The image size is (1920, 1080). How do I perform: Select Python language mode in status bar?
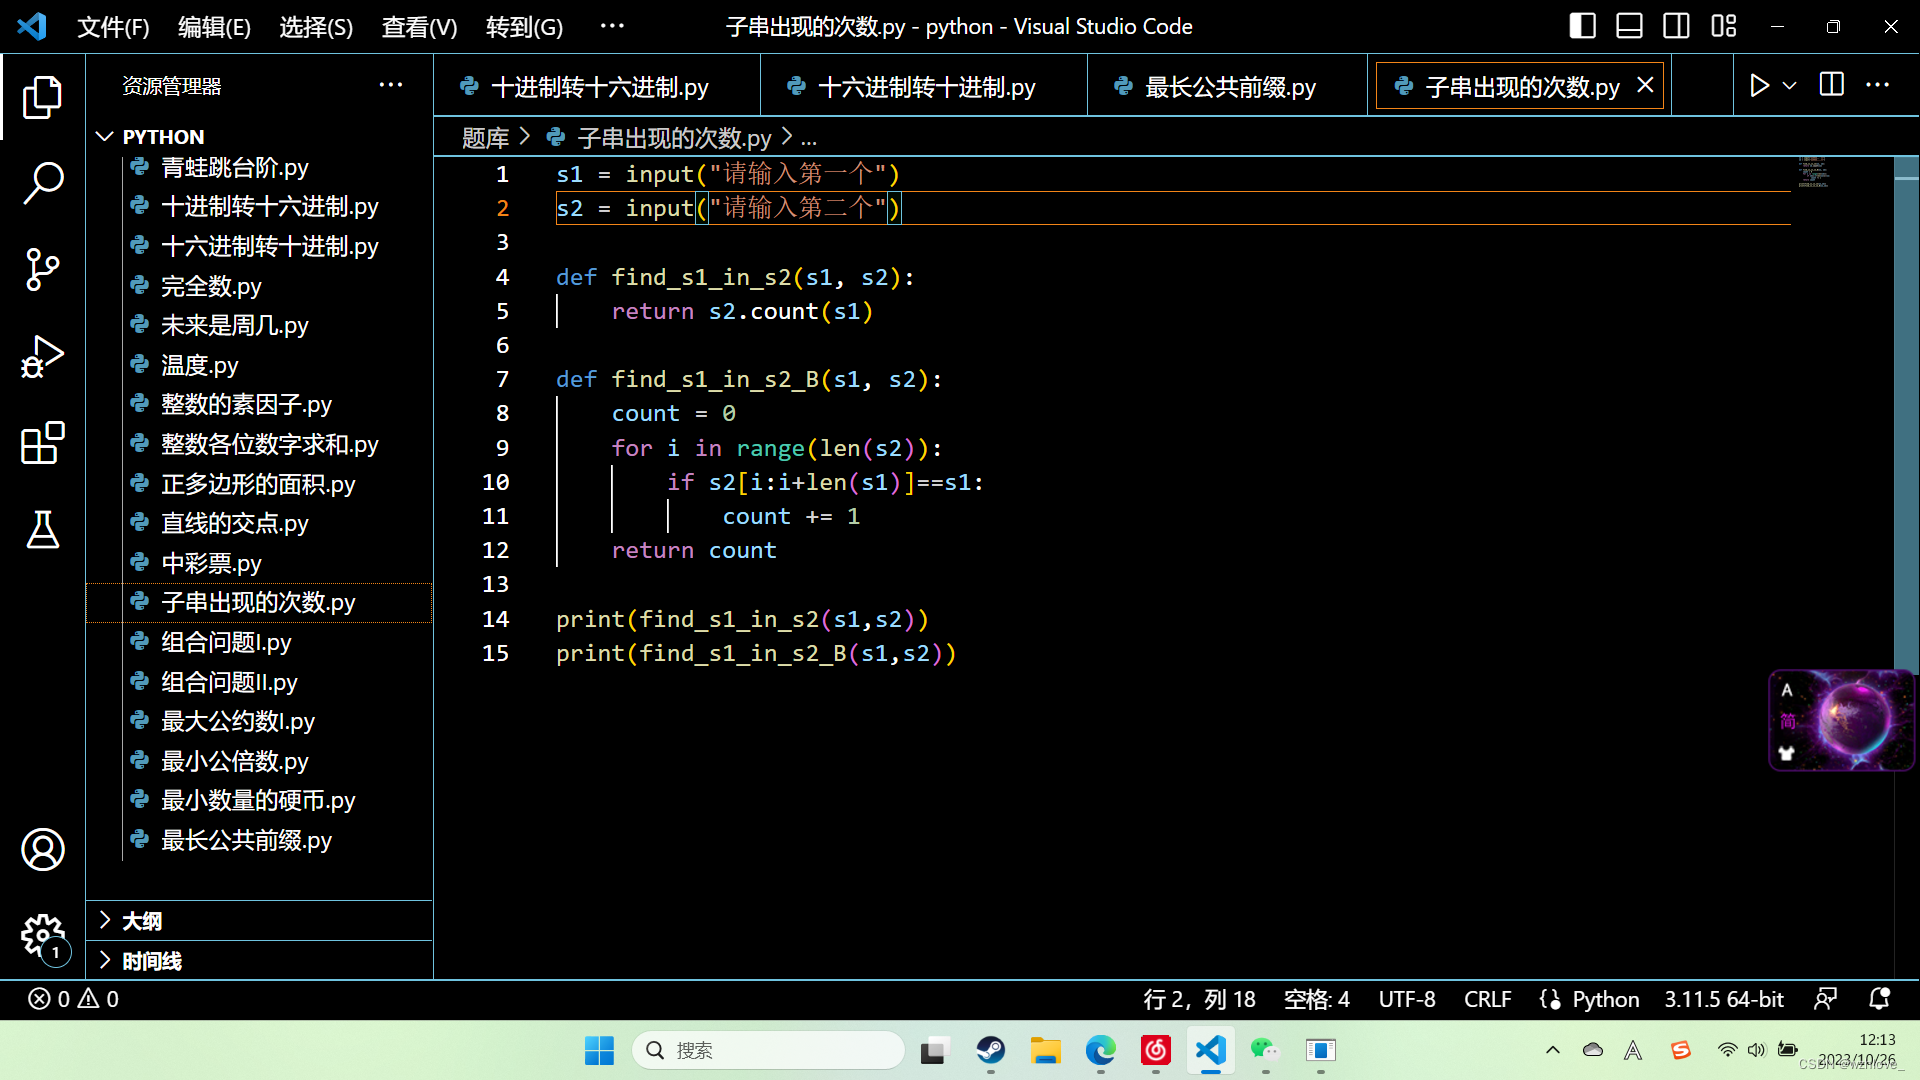coord(1605,999)
